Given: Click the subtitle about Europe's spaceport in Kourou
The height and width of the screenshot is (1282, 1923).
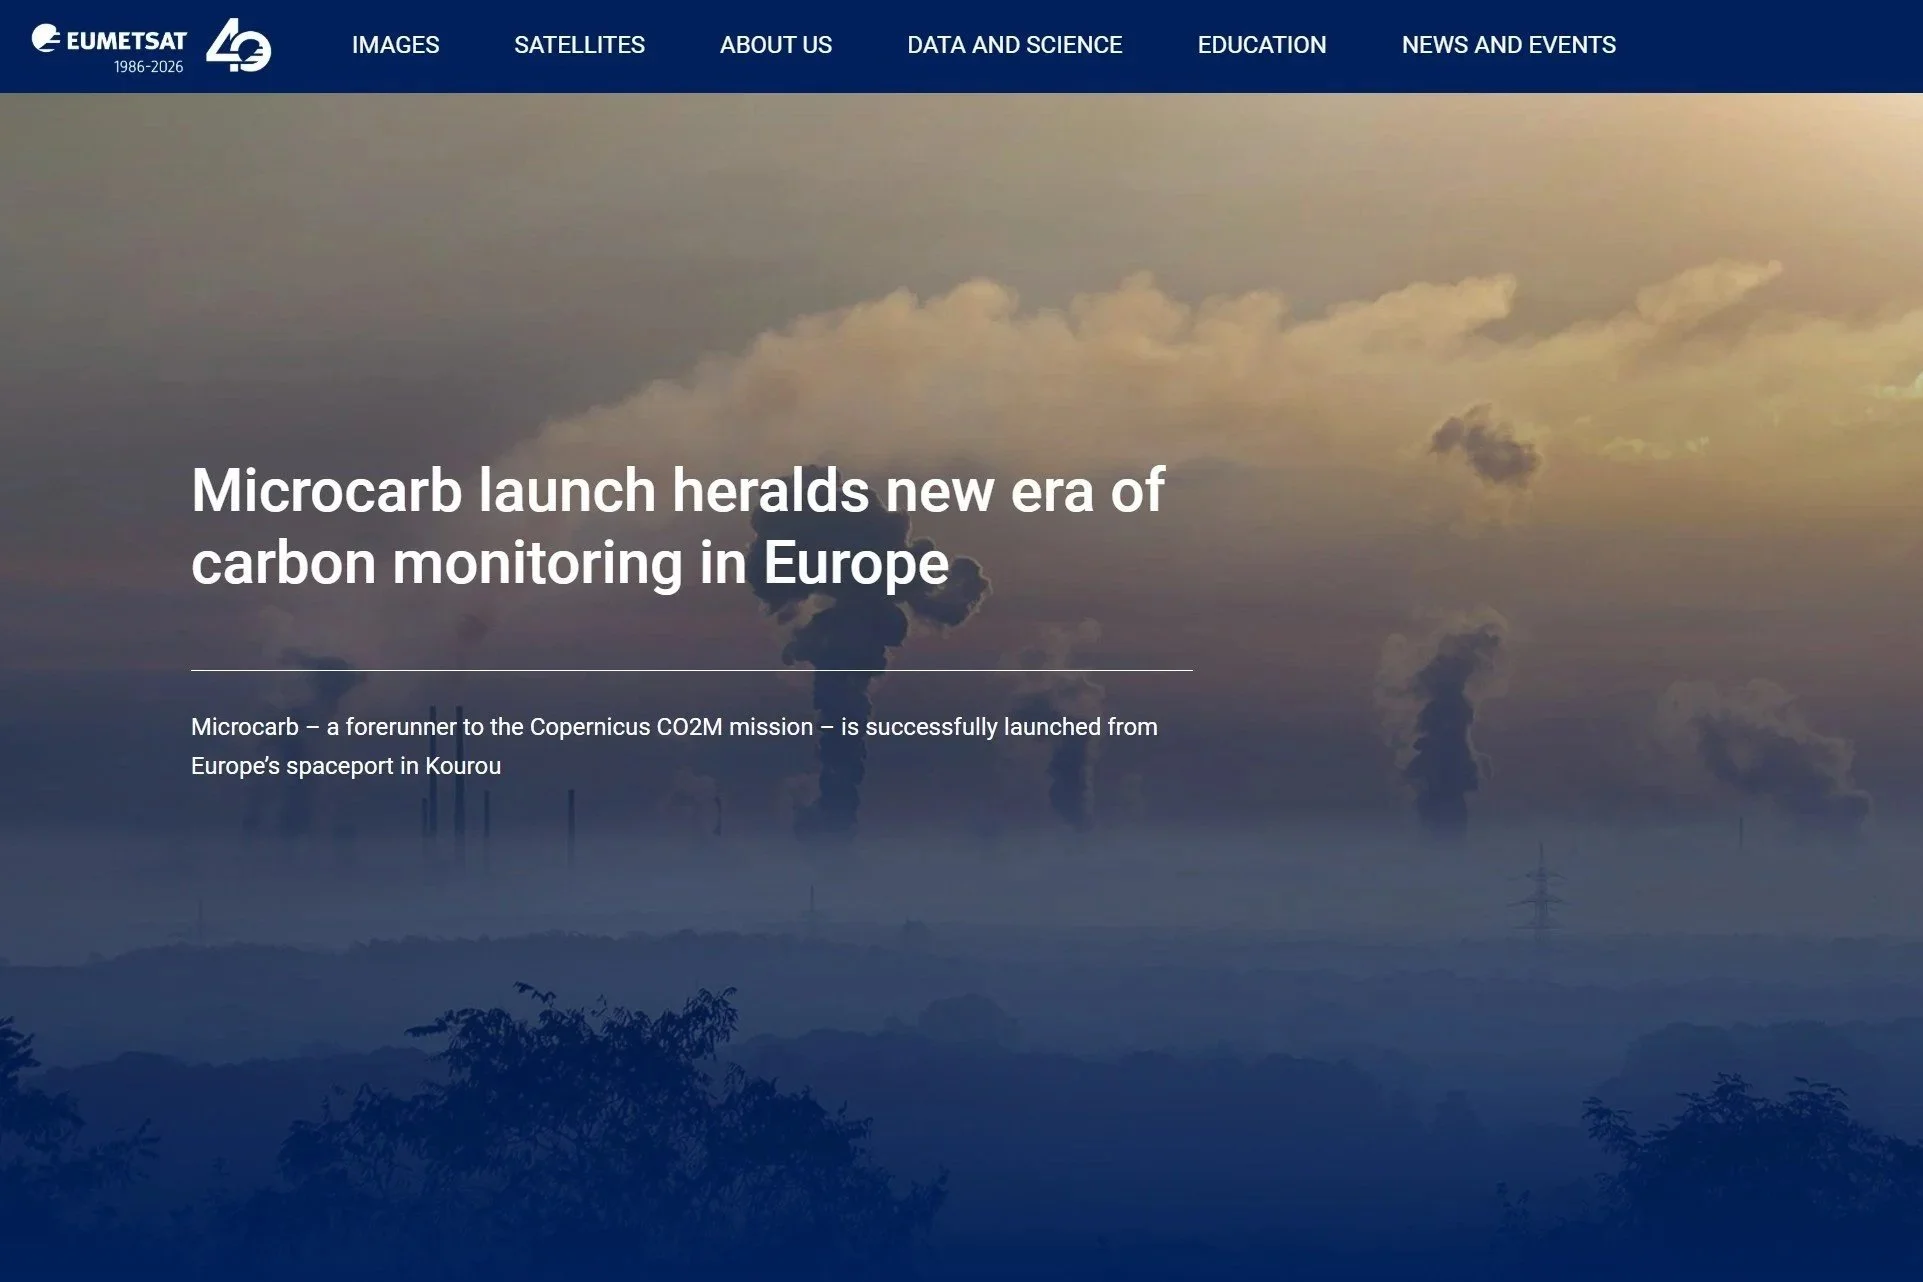Looking at the screenshot, I should (x=347, y=765).
